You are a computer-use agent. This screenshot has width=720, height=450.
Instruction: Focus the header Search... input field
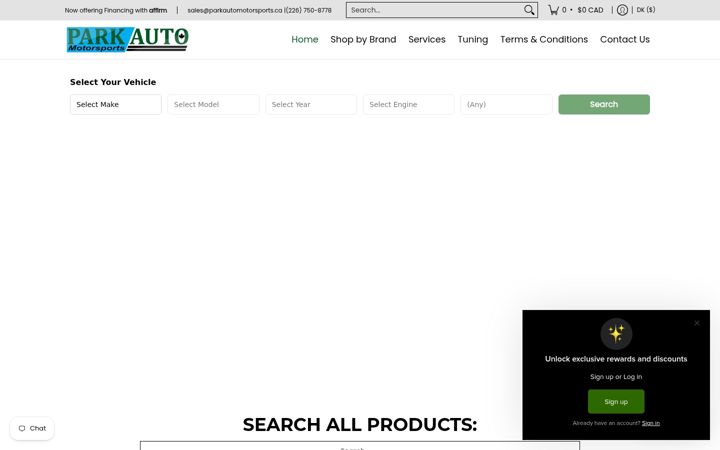[435, 10]
